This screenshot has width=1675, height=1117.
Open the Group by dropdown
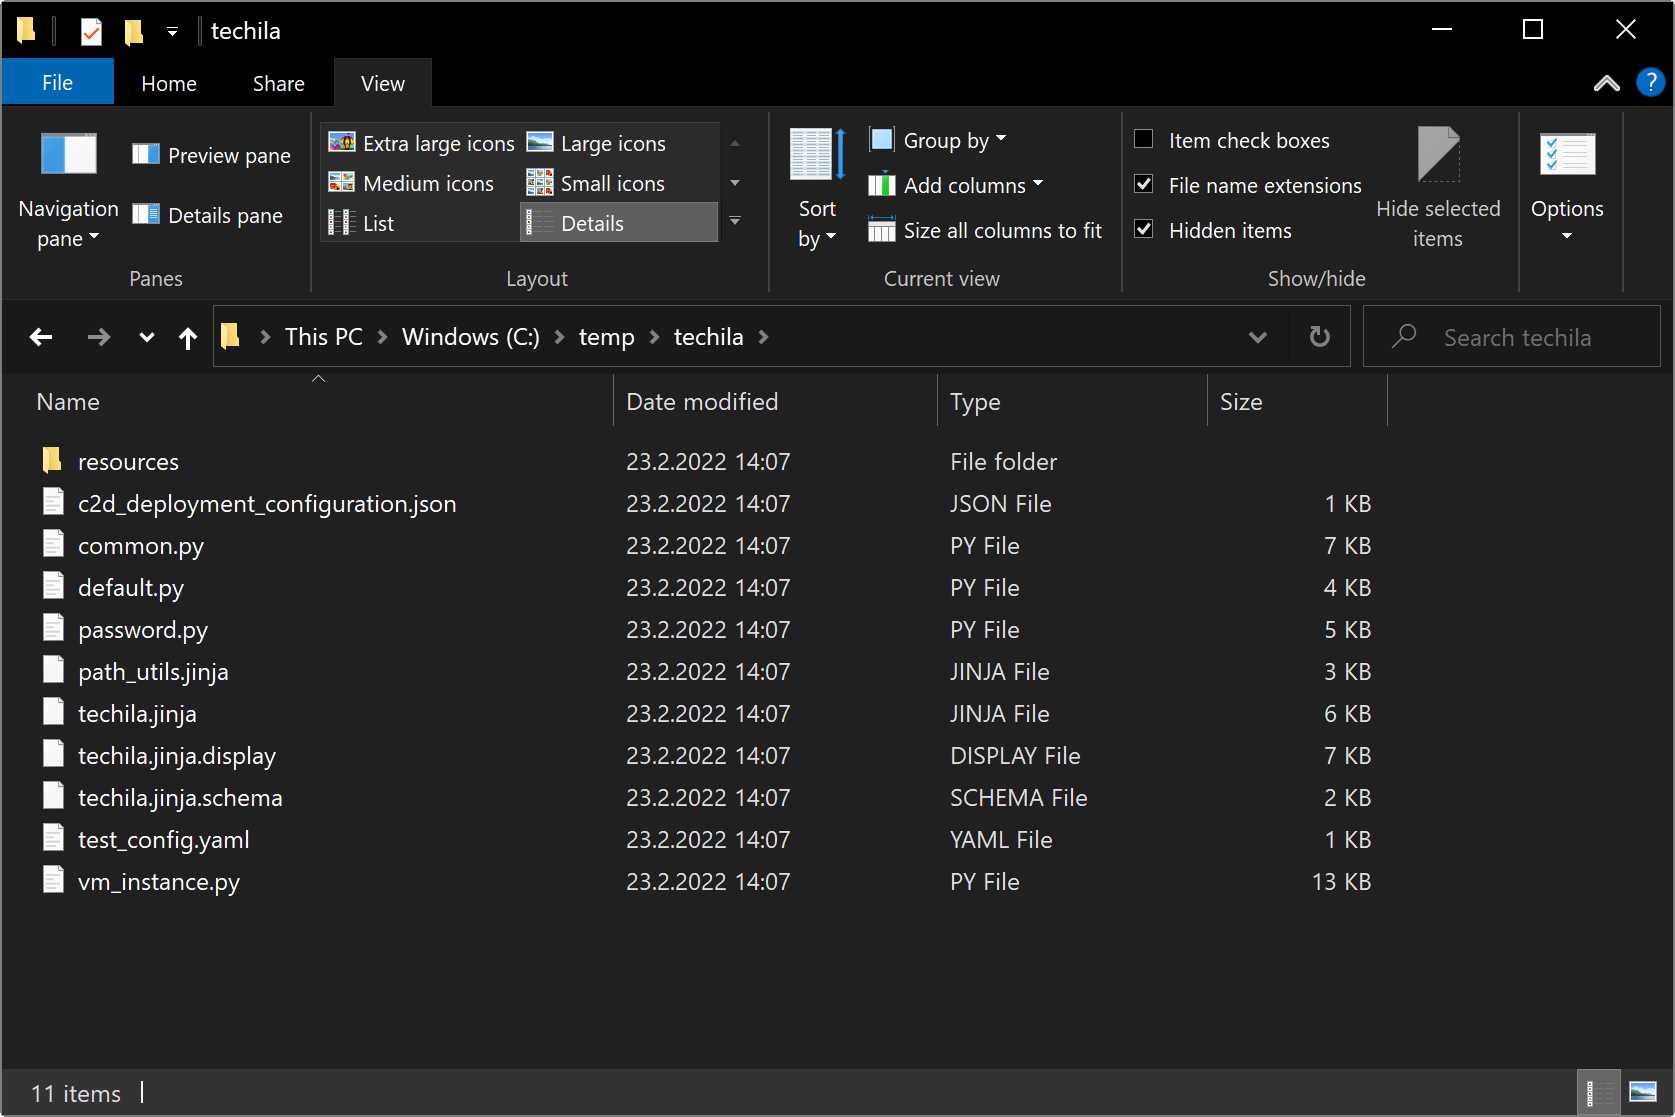(x=940, y=141)
